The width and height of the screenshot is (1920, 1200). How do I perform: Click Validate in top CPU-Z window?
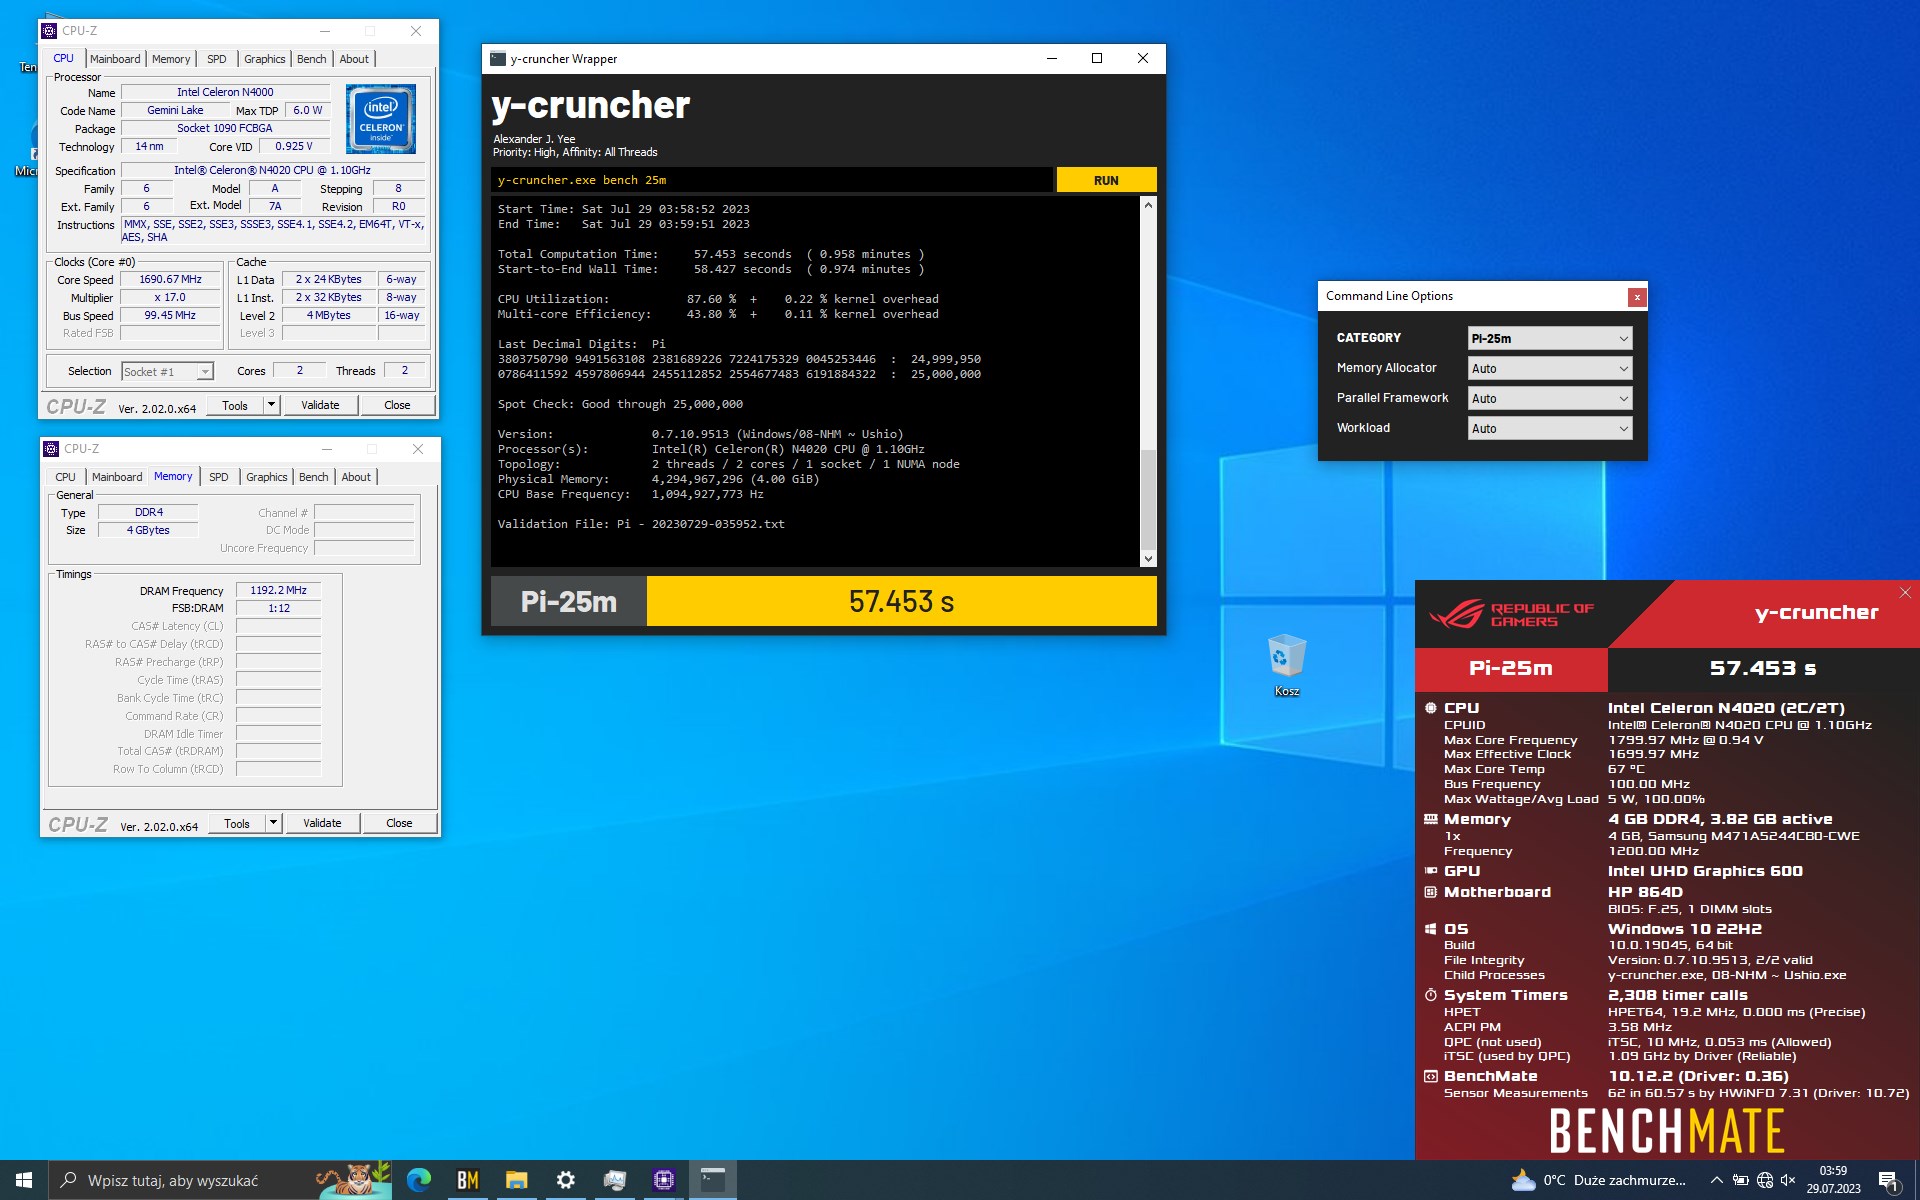(x=320, y=405)
